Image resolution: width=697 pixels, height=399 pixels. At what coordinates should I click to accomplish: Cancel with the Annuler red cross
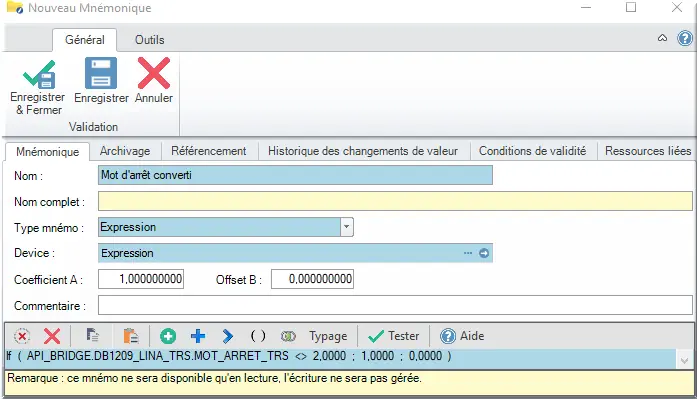point(154,73)
